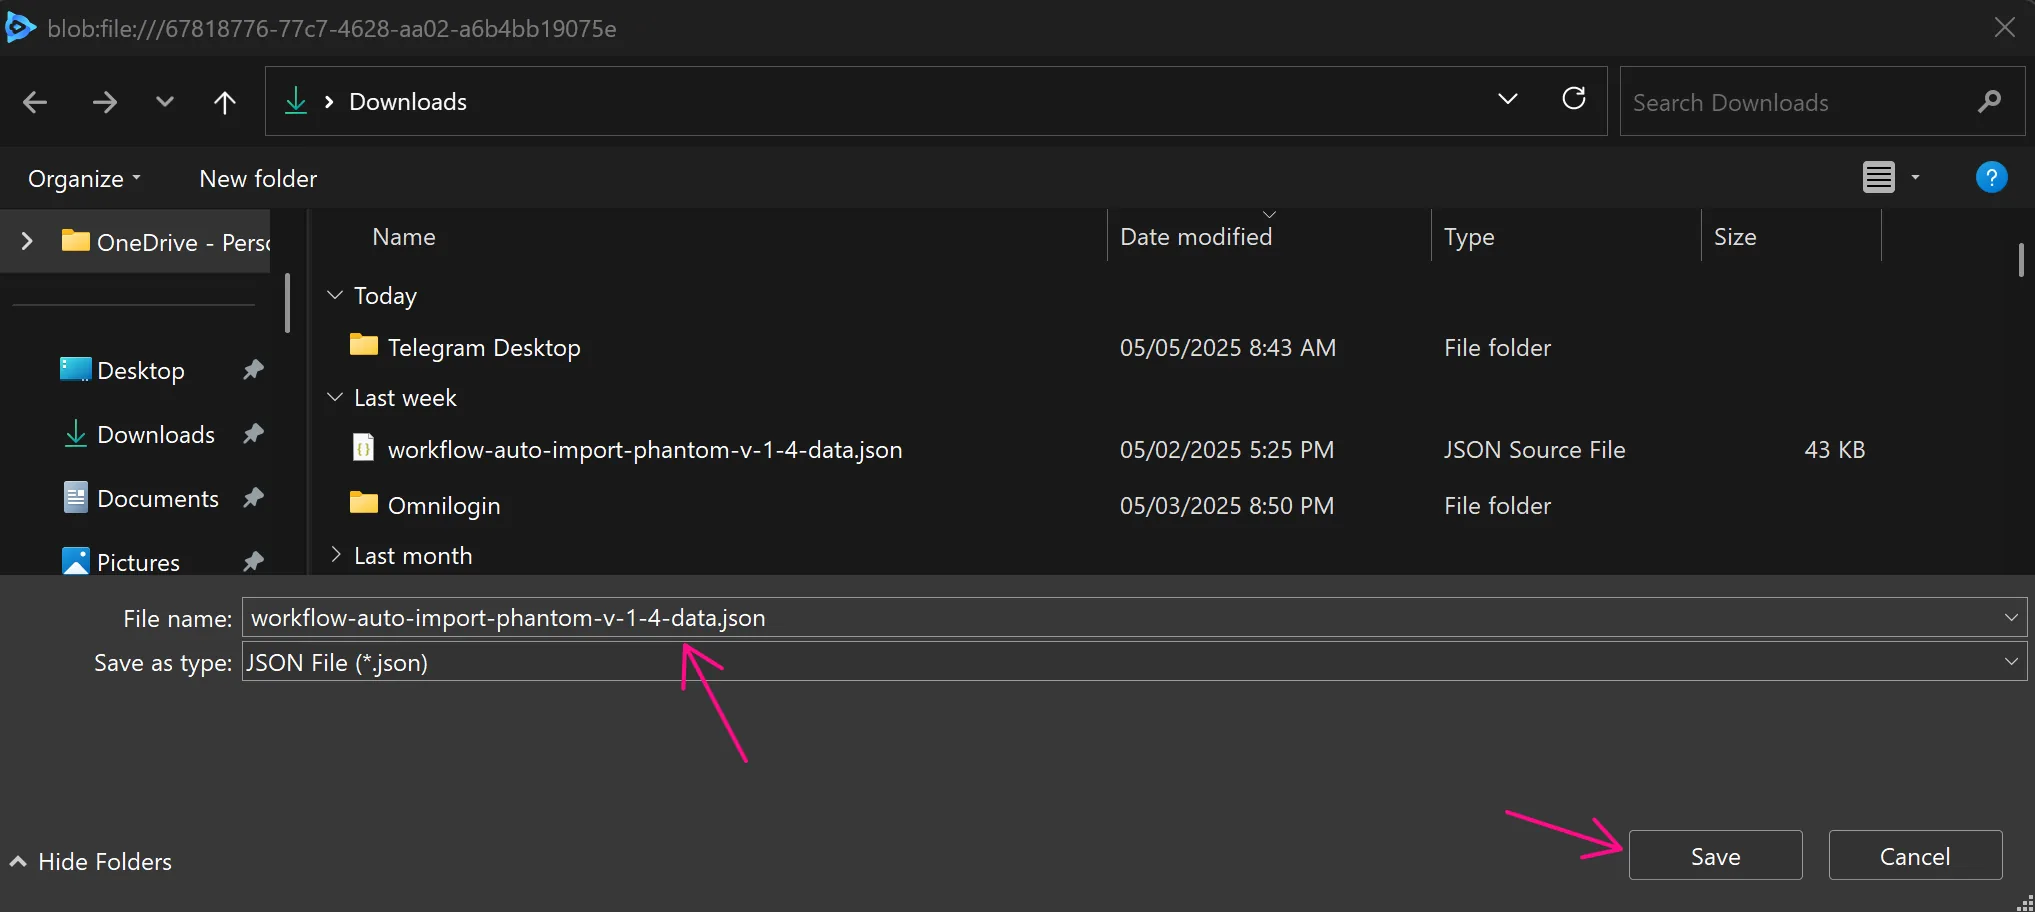Image resolution: width=2035 pixels, height=912 pixels.
Task: Select the Omnilogin folder
Action: 444,505
